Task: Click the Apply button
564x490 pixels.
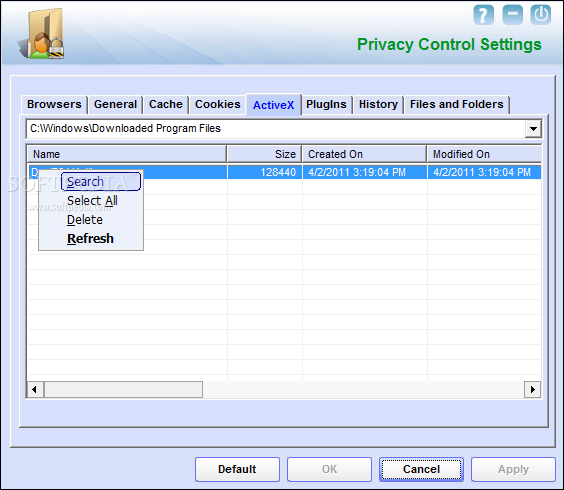Action: click(513, 469)
